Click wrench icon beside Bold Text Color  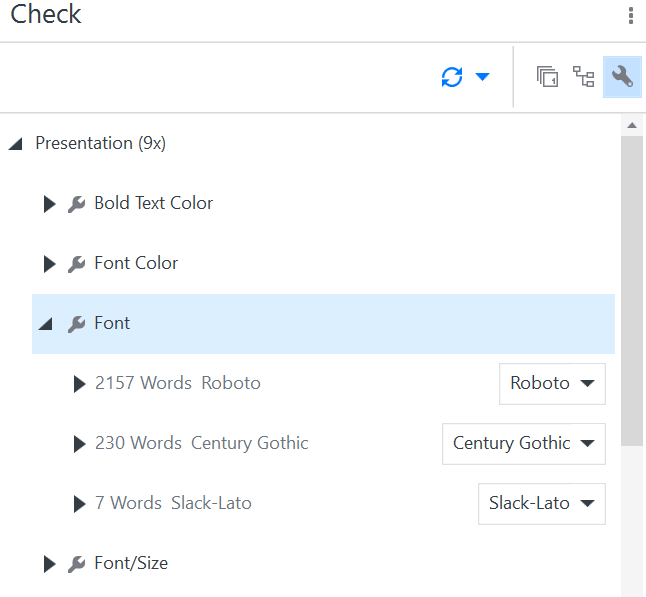tap(77, 204)
